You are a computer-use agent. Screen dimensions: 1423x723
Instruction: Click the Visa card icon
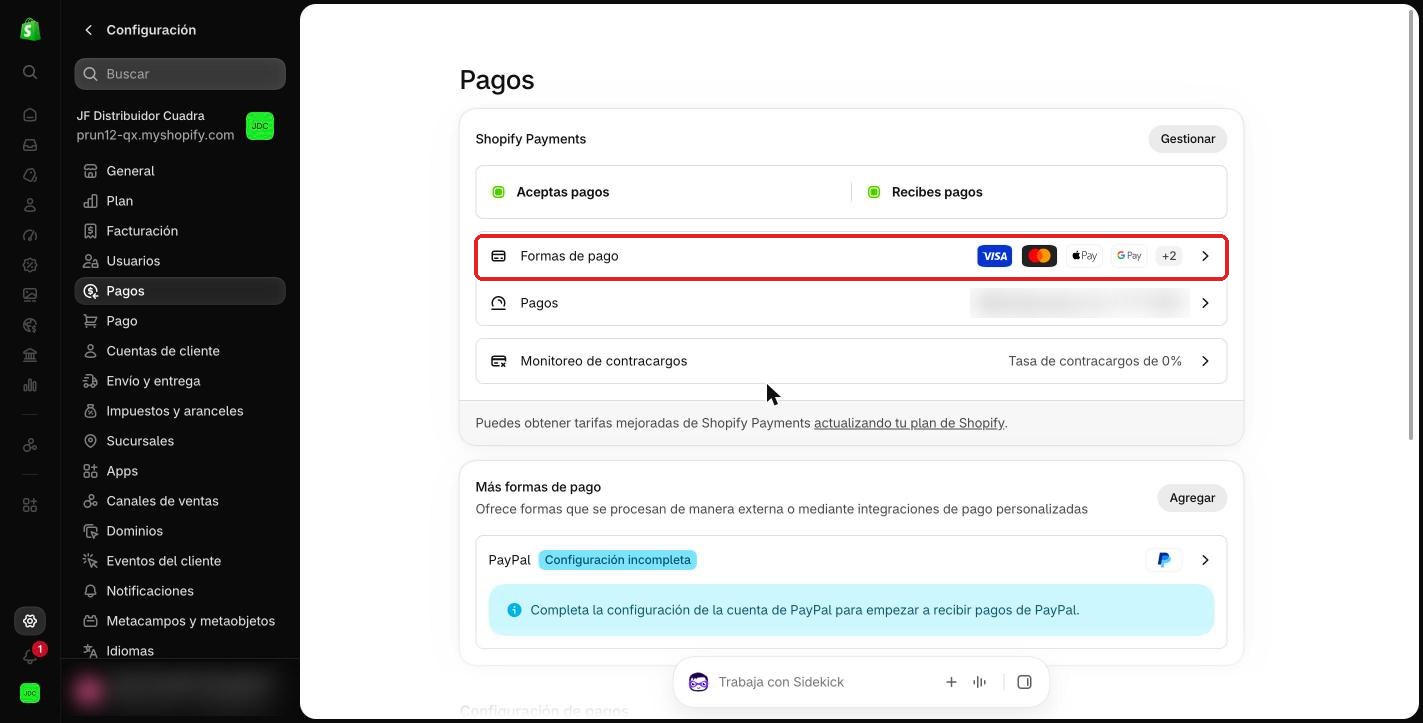[994, 256]
